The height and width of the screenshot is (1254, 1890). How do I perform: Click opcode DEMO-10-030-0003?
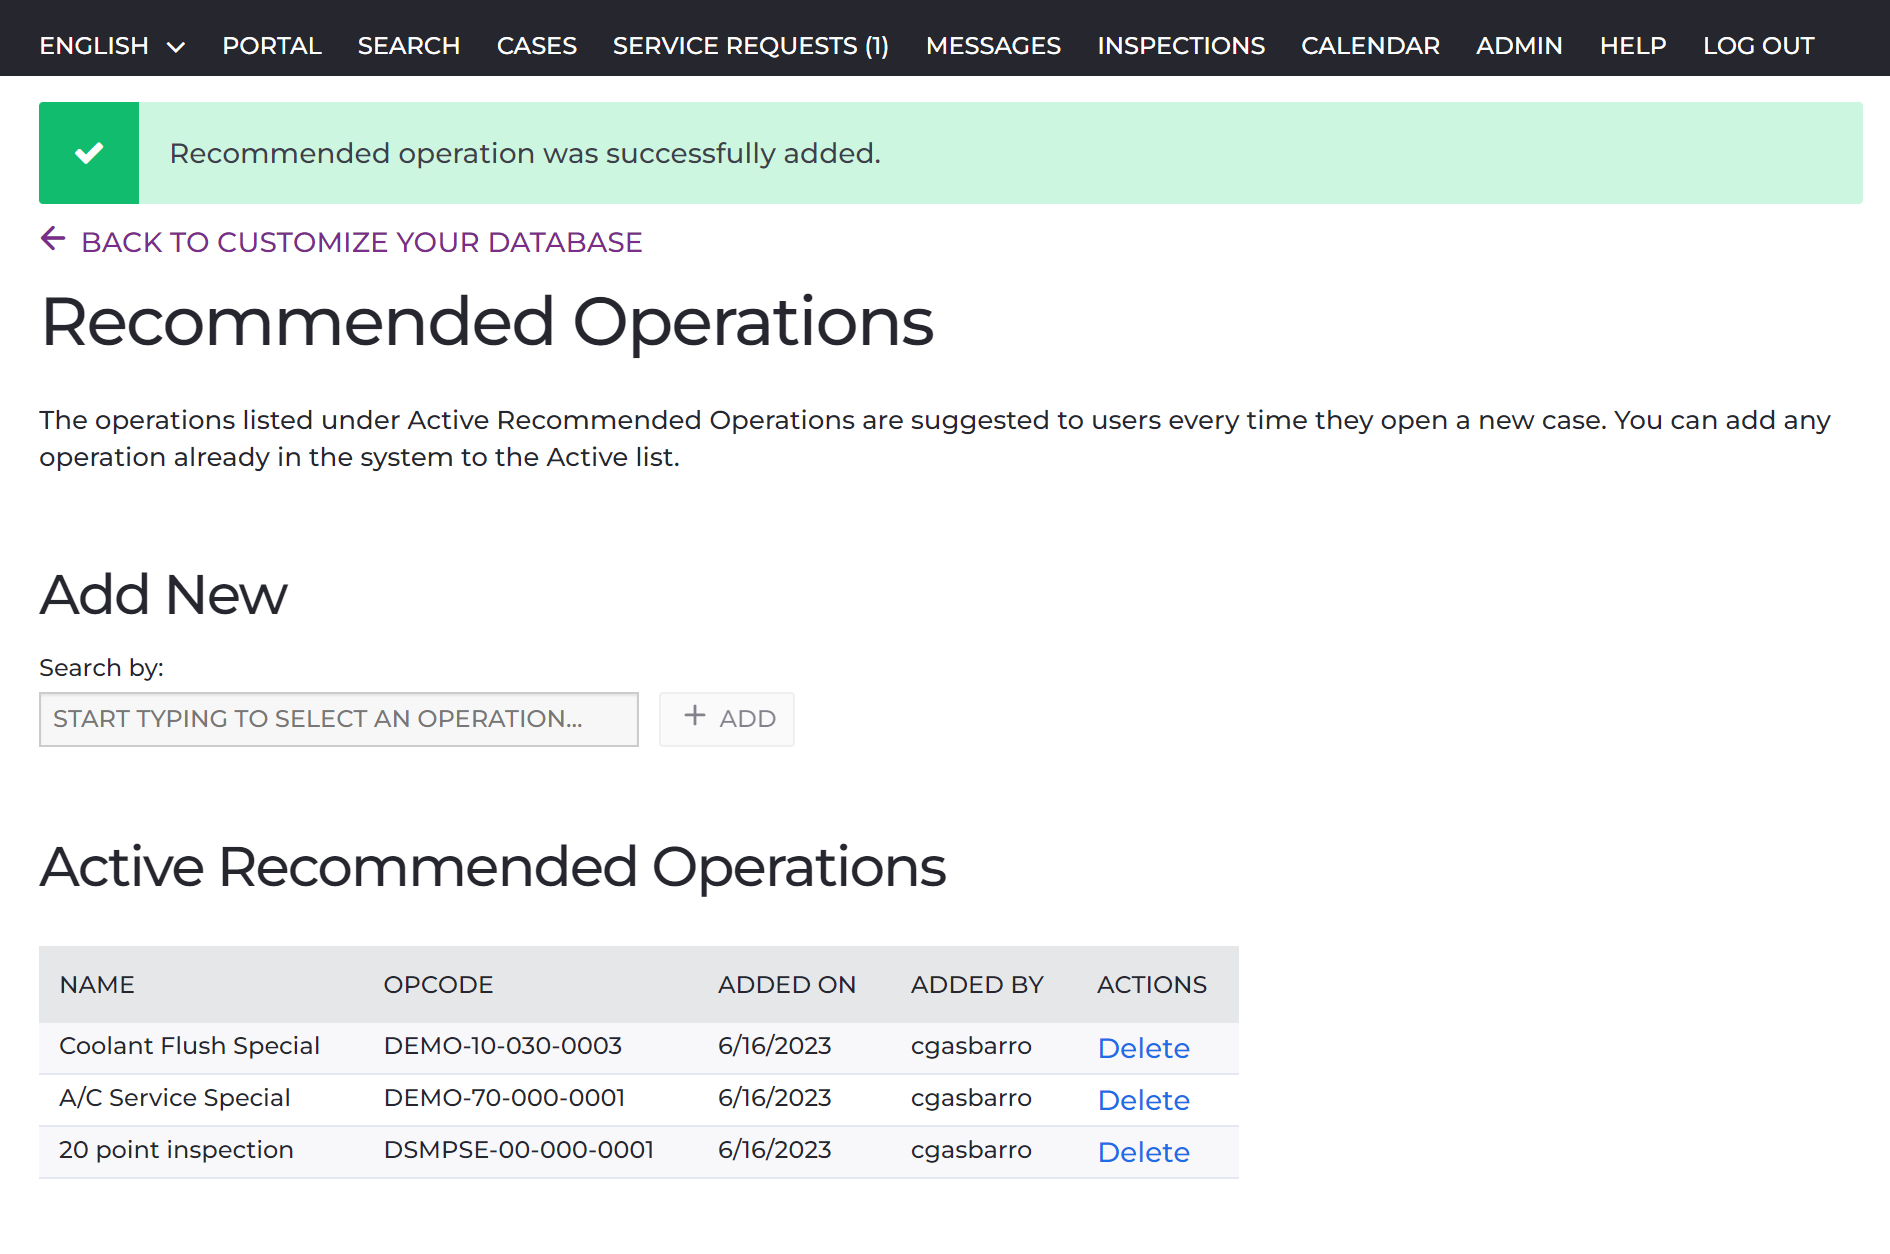(x=503, y=1046)
